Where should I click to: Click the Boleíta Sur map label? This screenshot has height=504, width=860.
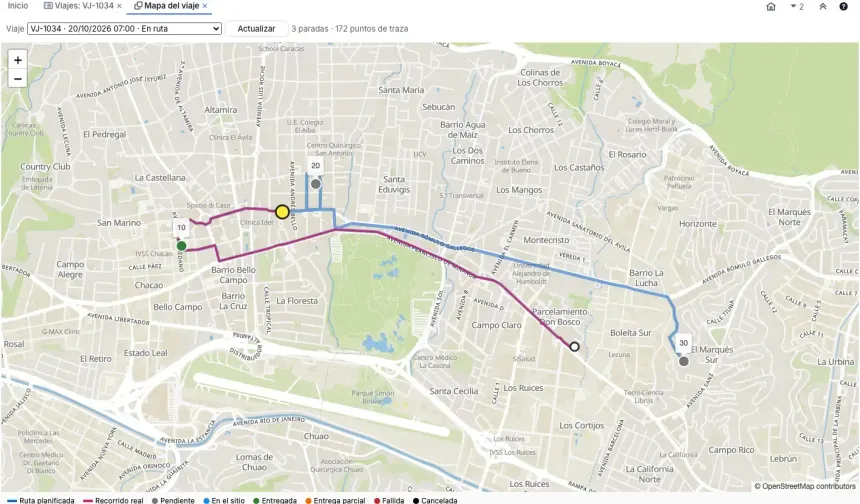click(x=631, y=333)
